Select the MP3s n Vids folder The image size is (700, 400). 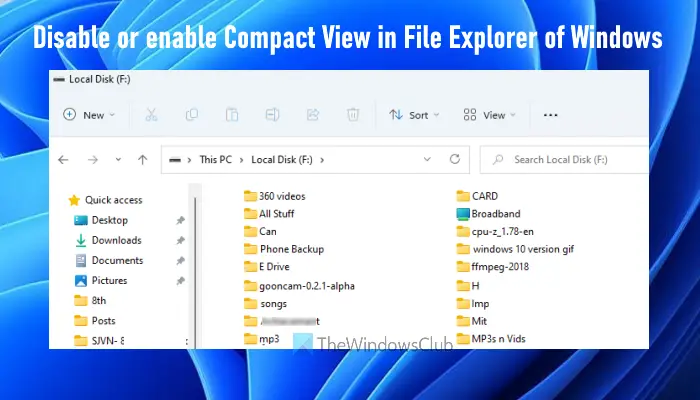pyautogui.click(x=491, y=339)
